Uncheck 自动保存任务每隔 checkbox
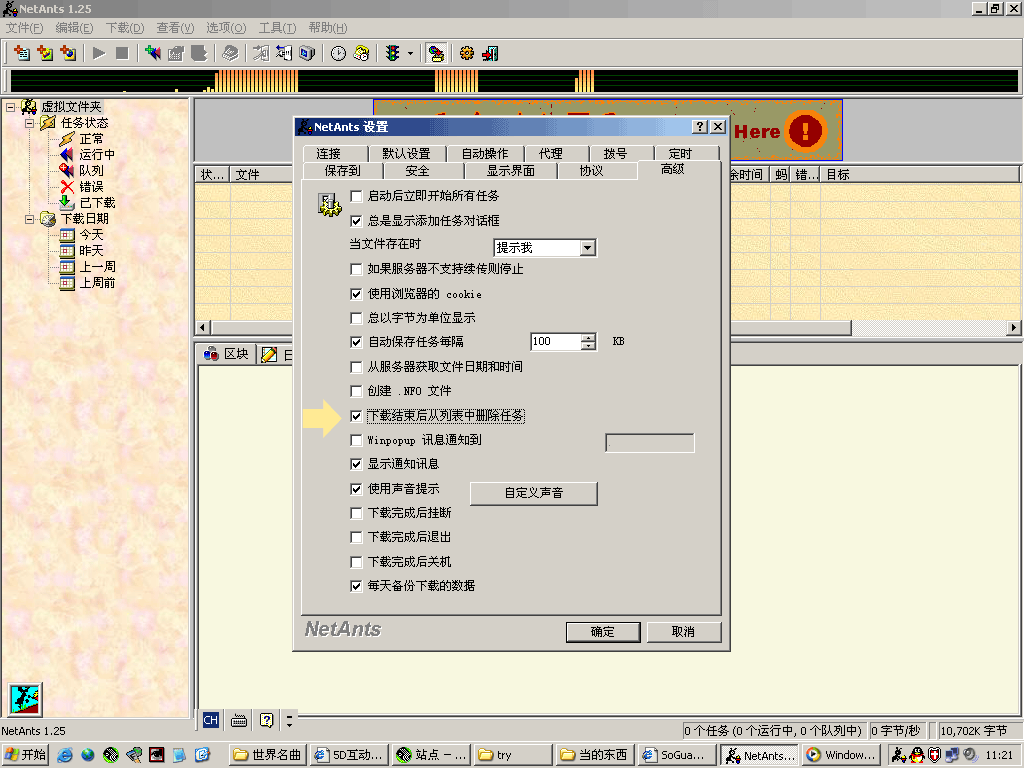The image size is (1024, 768). pyautogui.click(x=356, y=342)
